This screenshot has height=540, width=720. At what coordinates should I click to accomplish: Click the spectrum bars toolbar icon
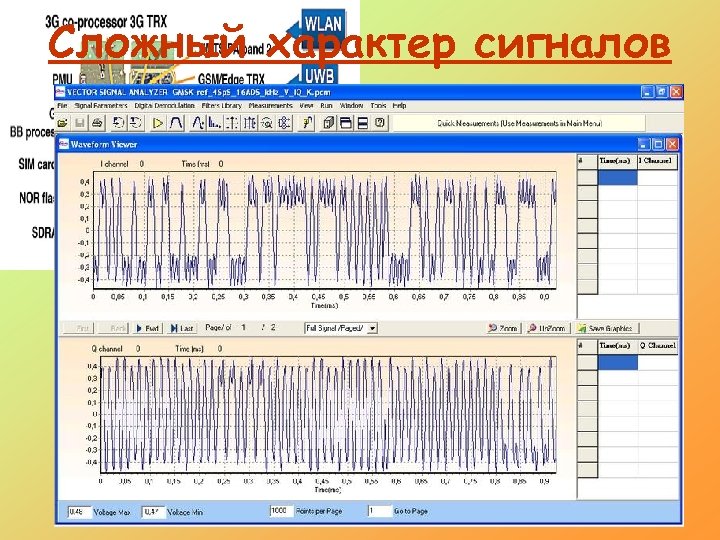click(x=214, y=123)
